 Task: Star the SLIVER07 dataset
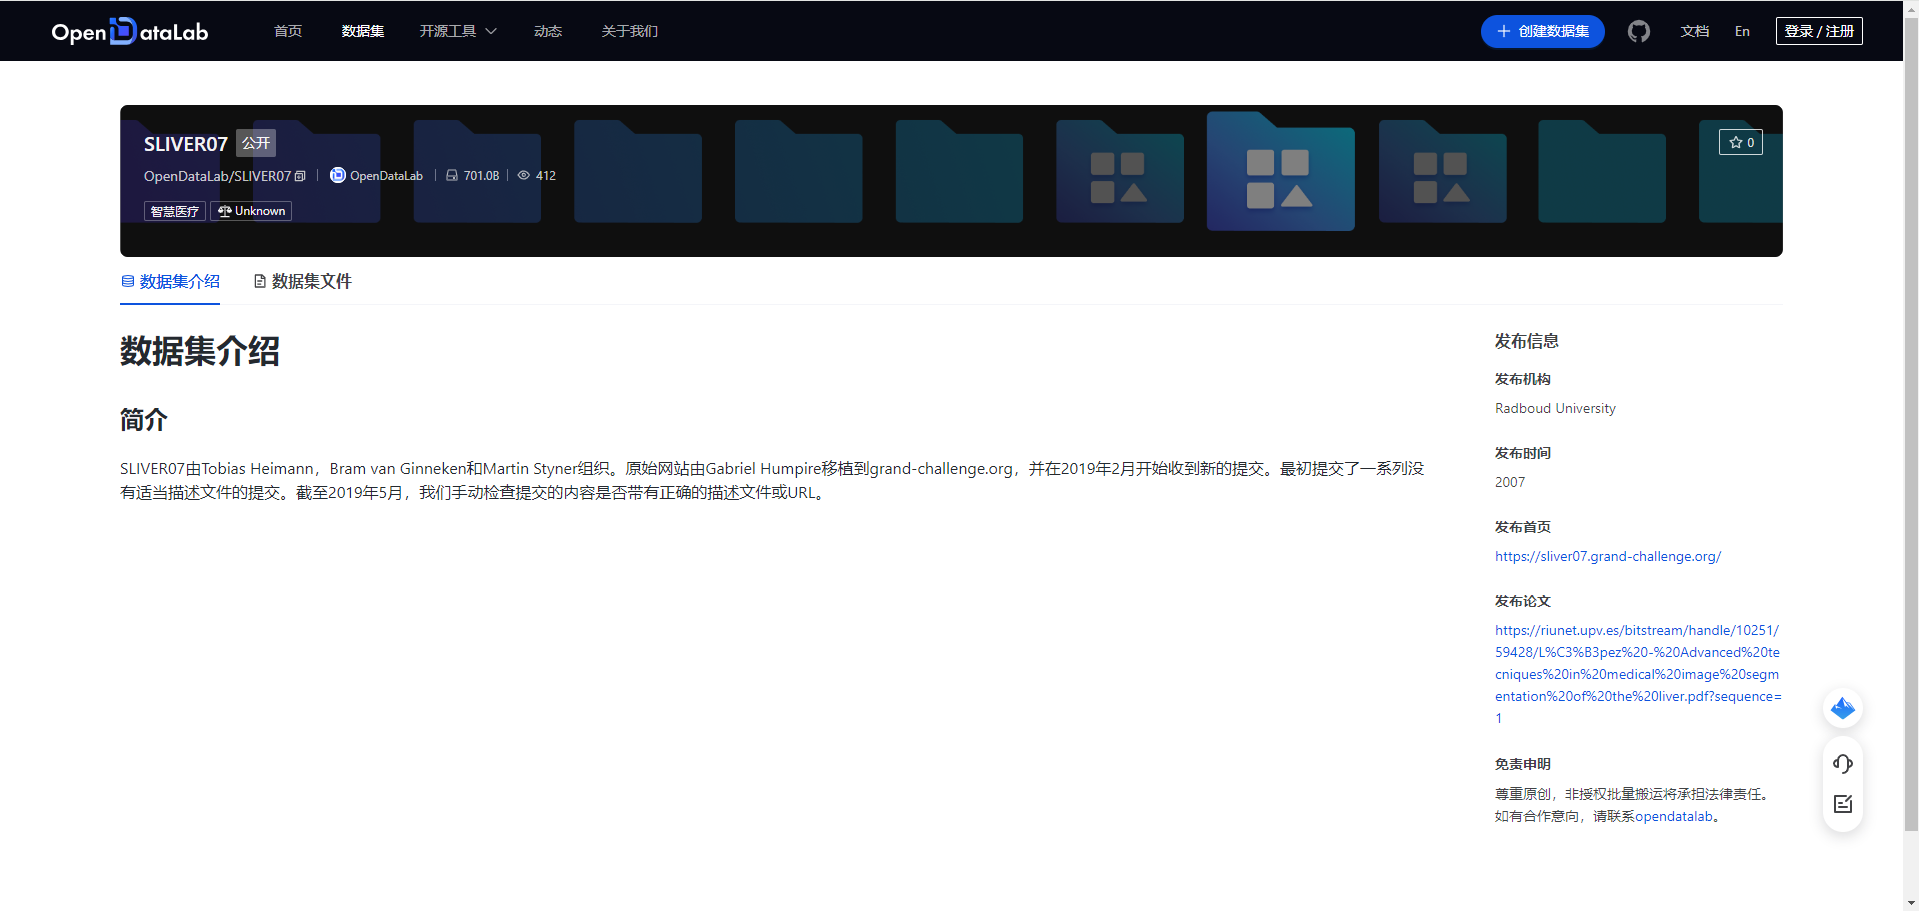pos(1741,142)
